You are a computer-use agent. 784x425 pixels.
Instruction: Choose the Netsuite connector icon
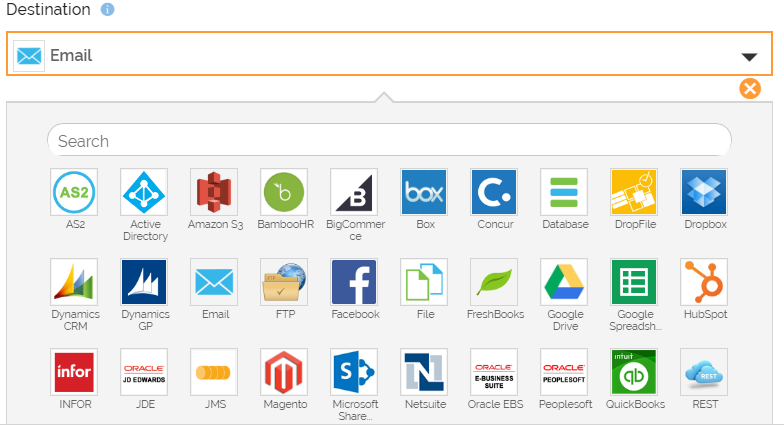point(425,372)
